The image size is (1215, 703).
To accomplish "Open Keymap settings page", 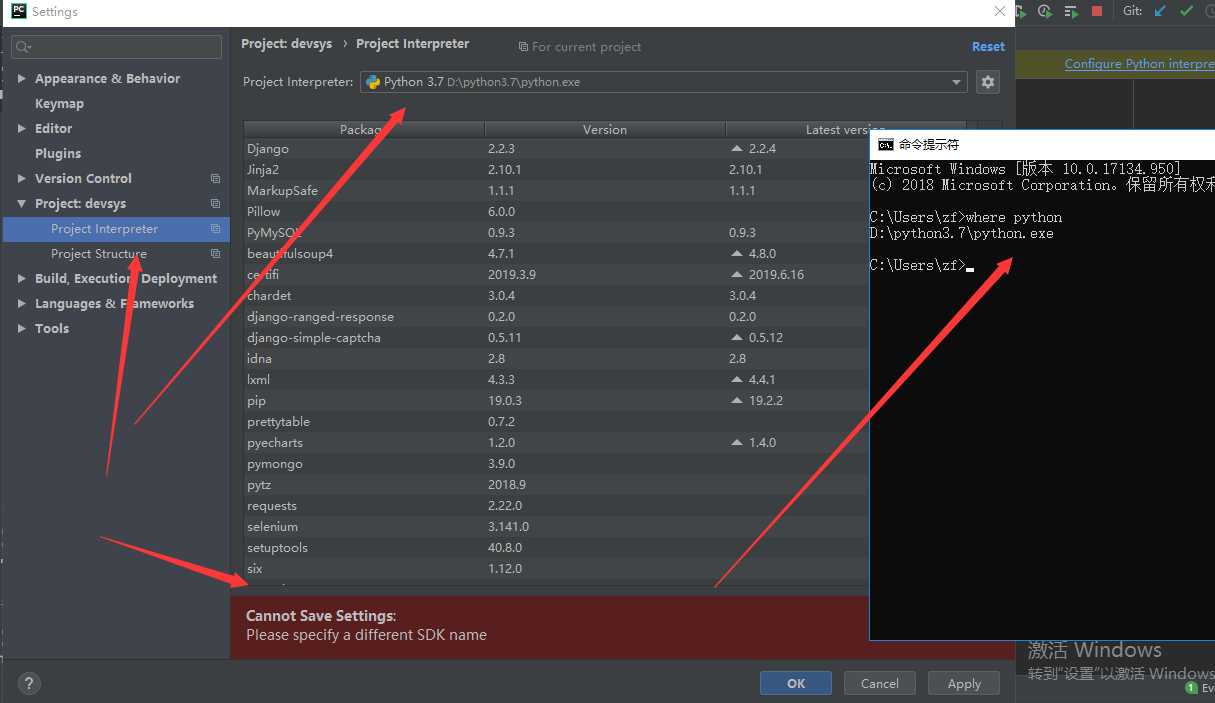I will click(x=59, y=103).
